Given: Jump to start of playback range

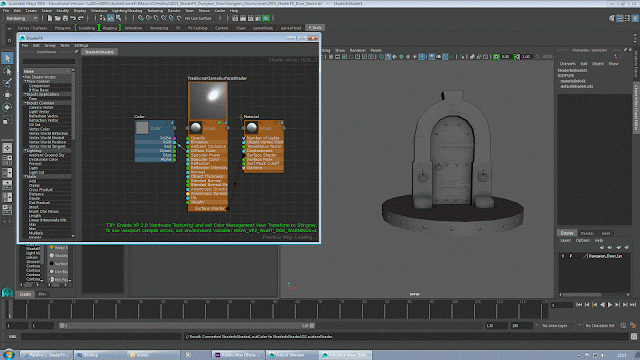Looking at the screenshot, I should pos(579,304).
